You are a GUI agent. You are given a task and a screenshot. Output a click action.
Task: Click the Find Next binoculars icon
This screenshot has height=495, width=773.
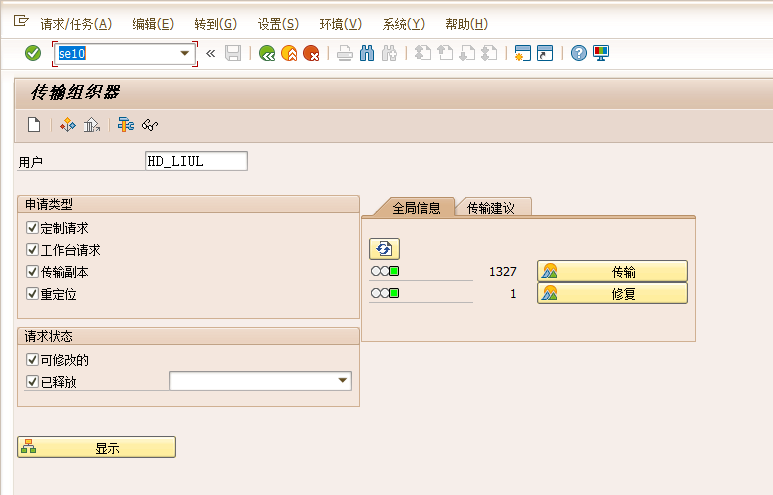point(389,53)
